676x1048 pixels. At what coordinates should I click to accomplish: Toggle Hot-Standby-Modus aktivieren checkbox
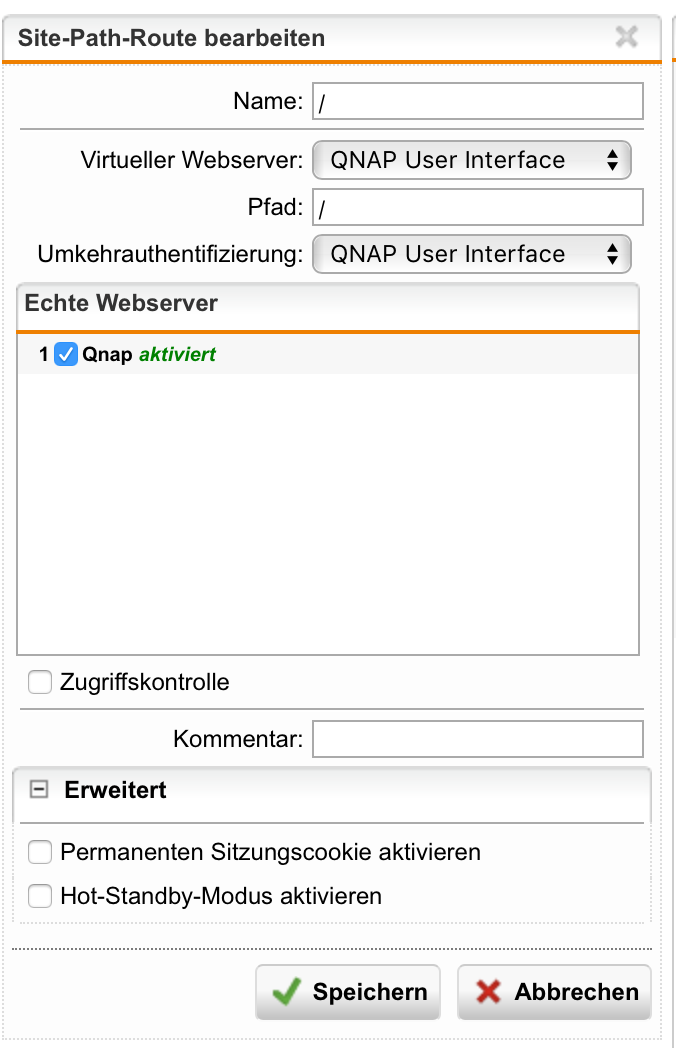40,896
